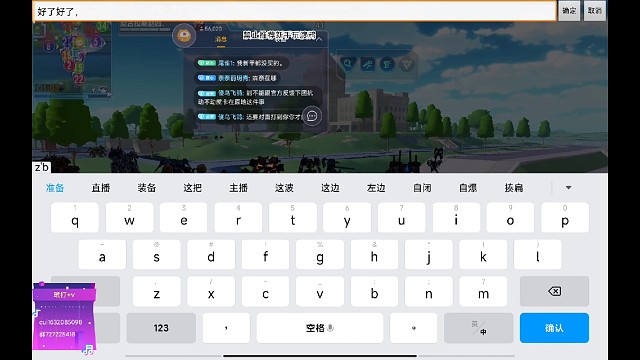Click the text field containing 好了好了

click(294, 11)
